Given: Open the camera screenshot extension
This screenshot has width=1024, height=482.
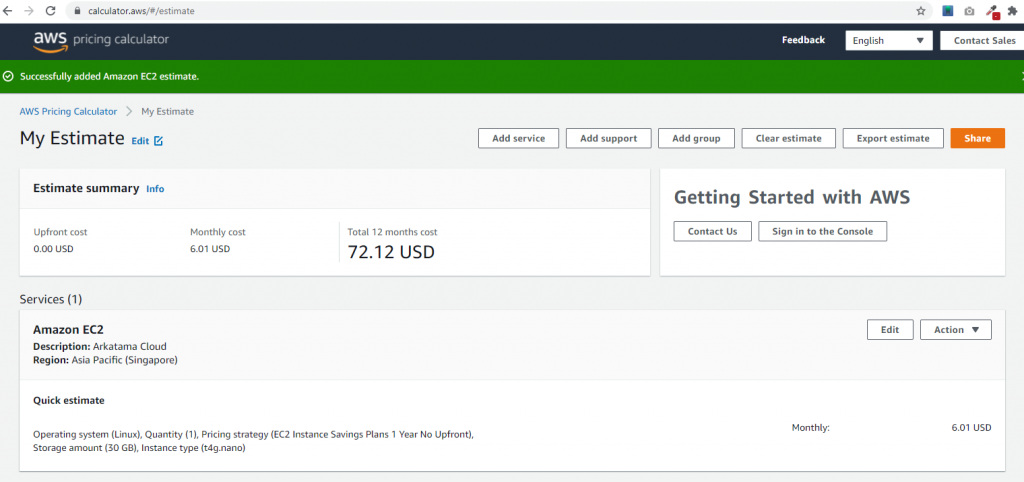Looking at the screenshot, I should click(969, 11).
